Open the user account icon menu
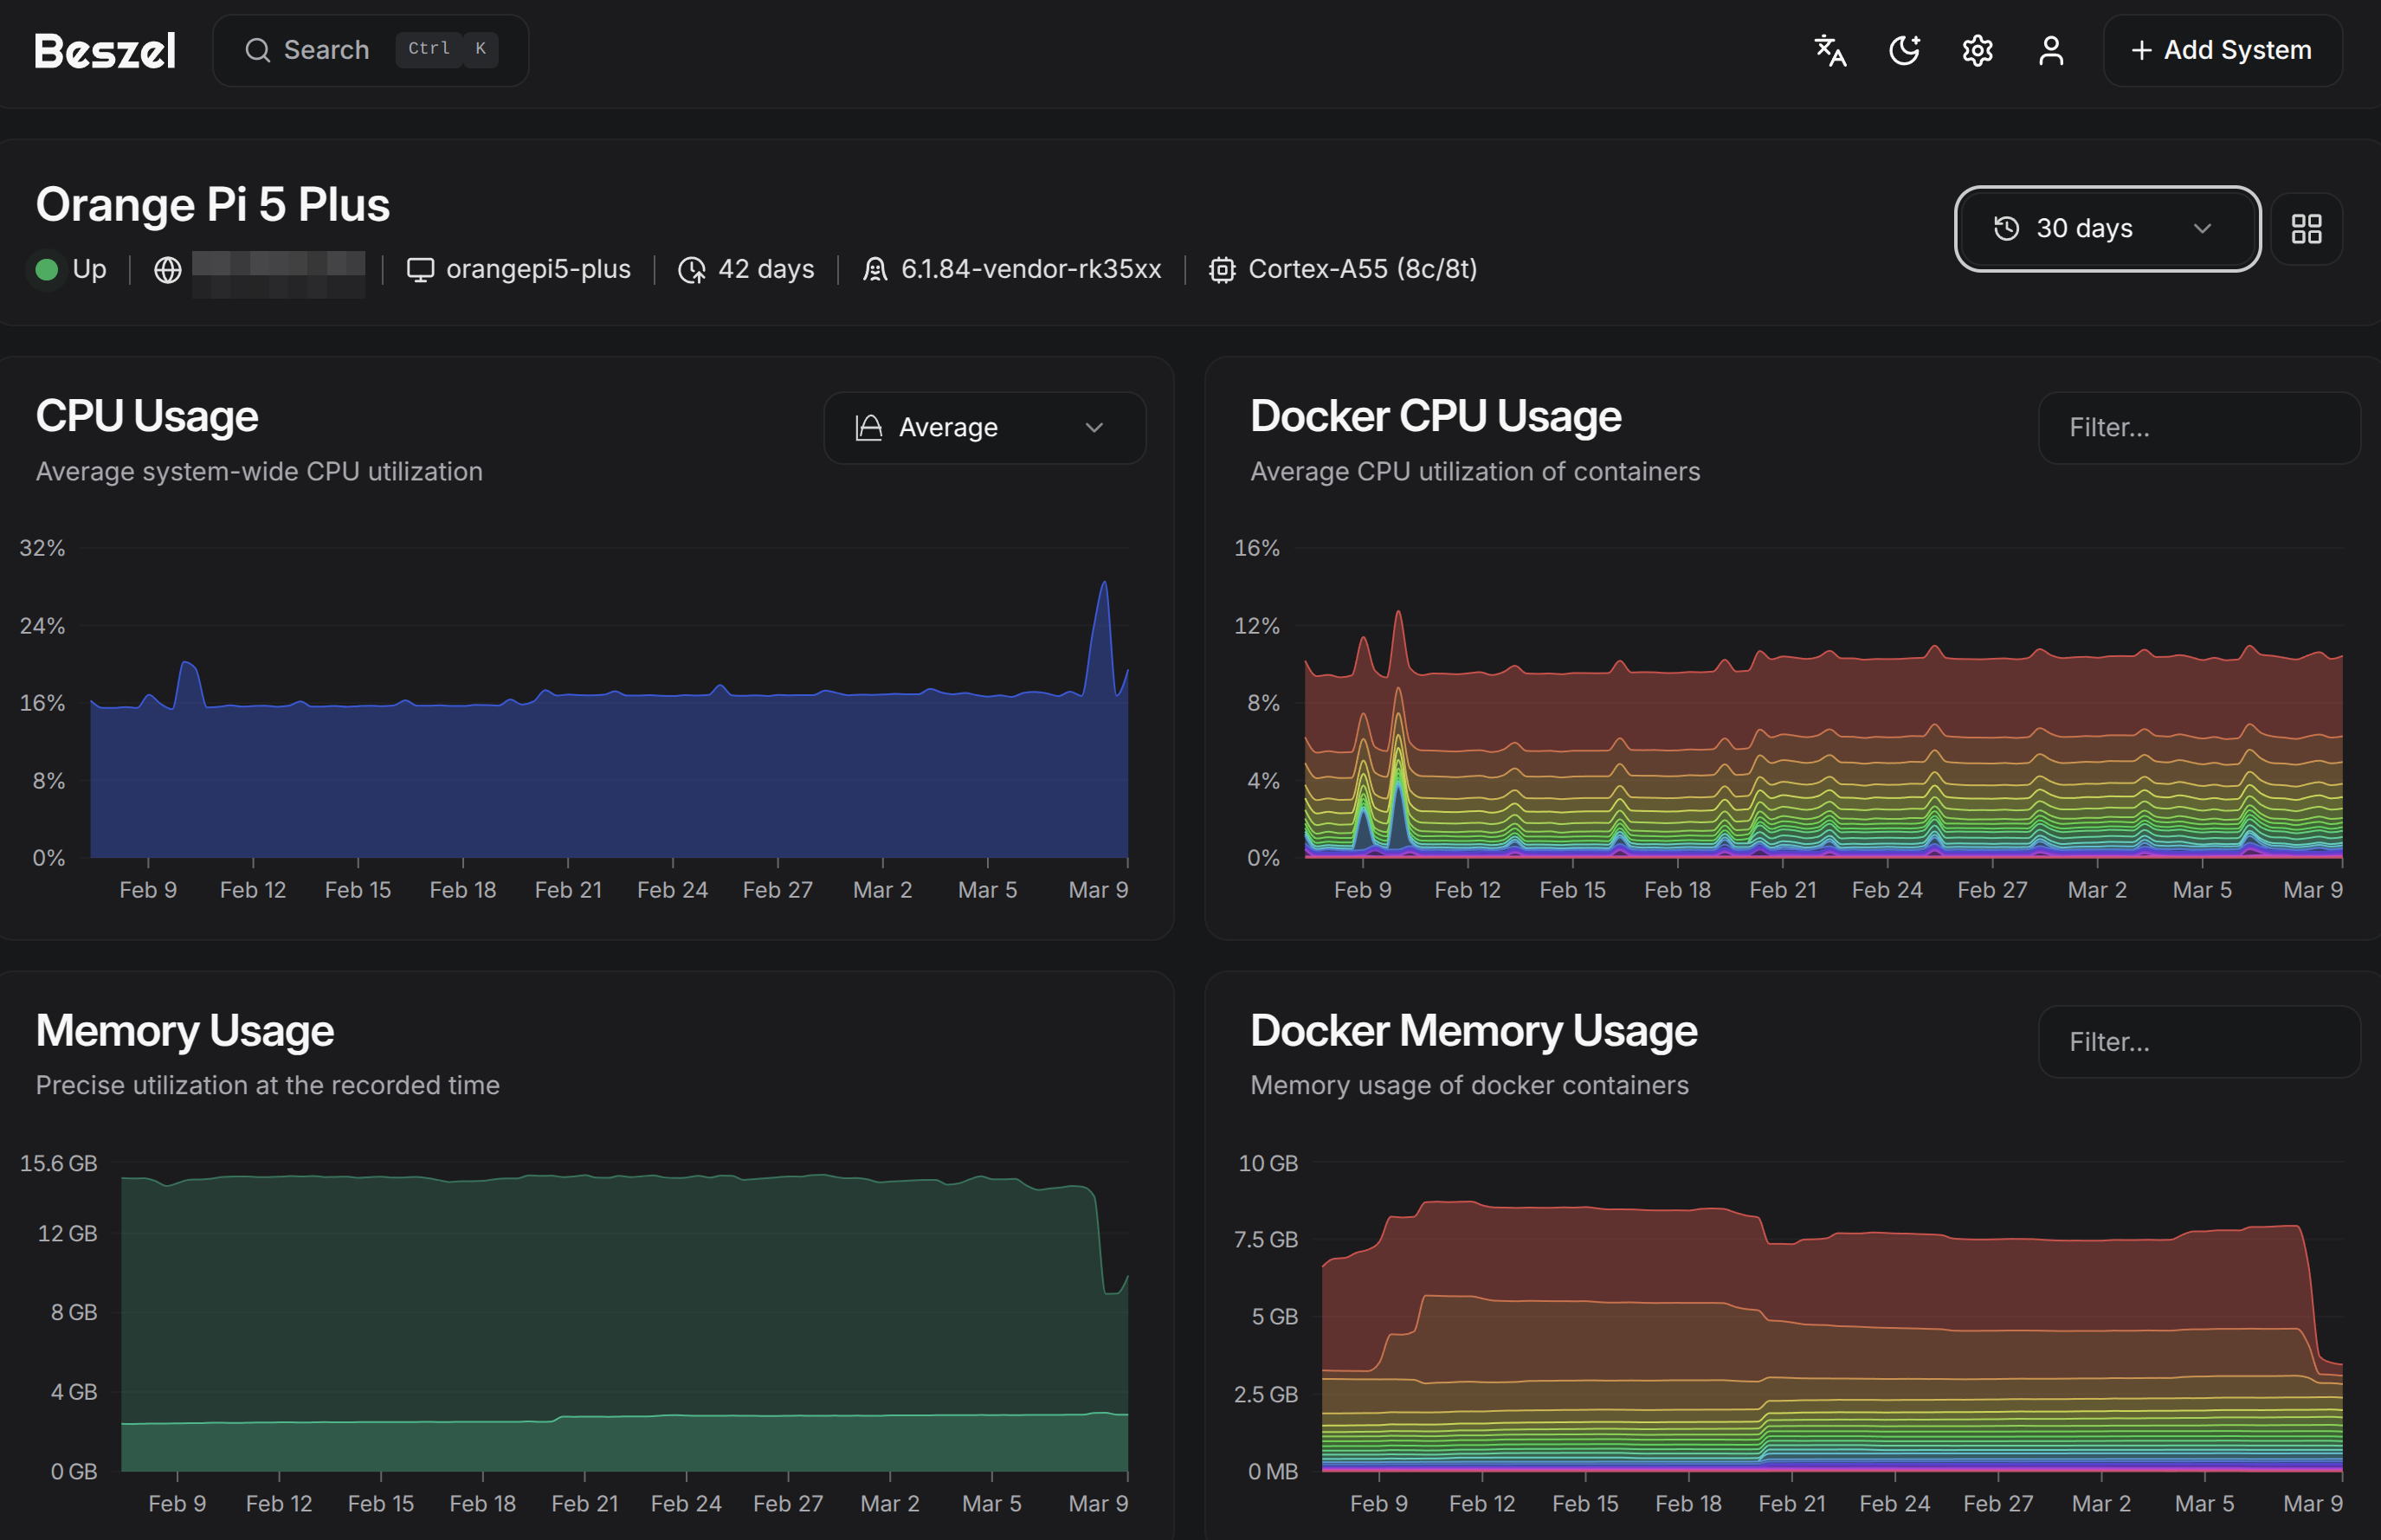 2051,50
